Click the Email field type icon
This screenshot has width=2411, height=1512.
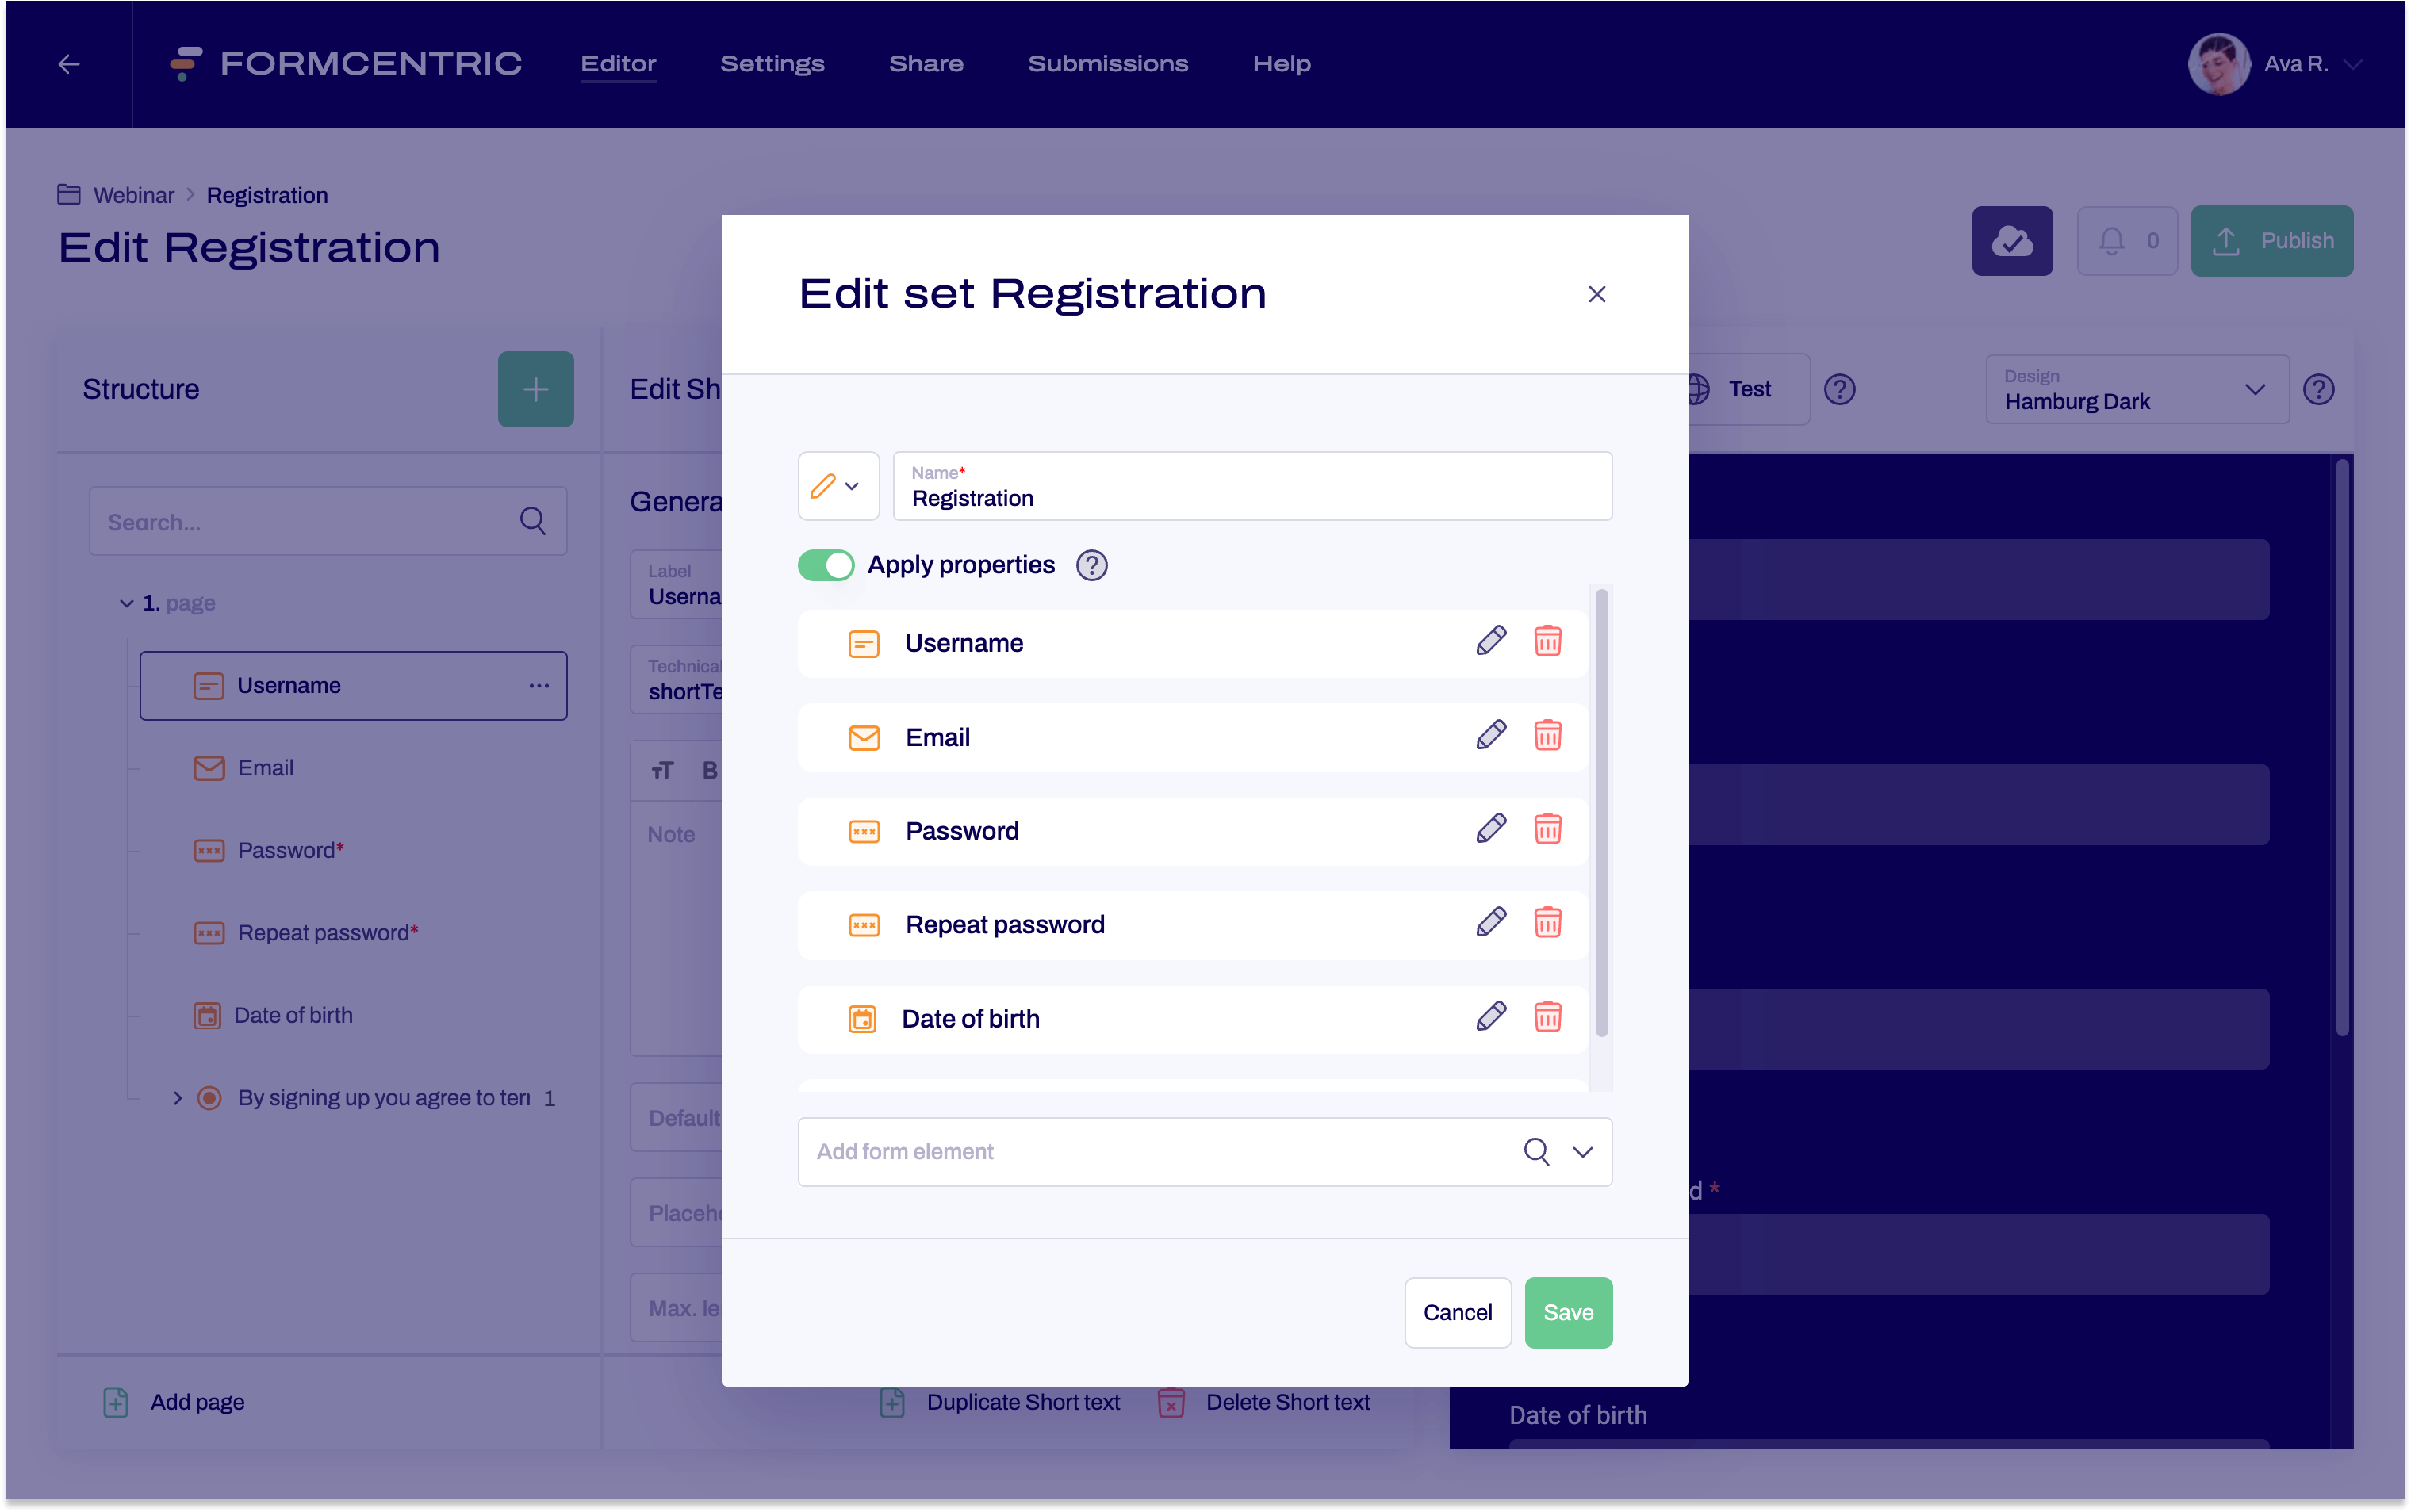click(x=864, y=735)
